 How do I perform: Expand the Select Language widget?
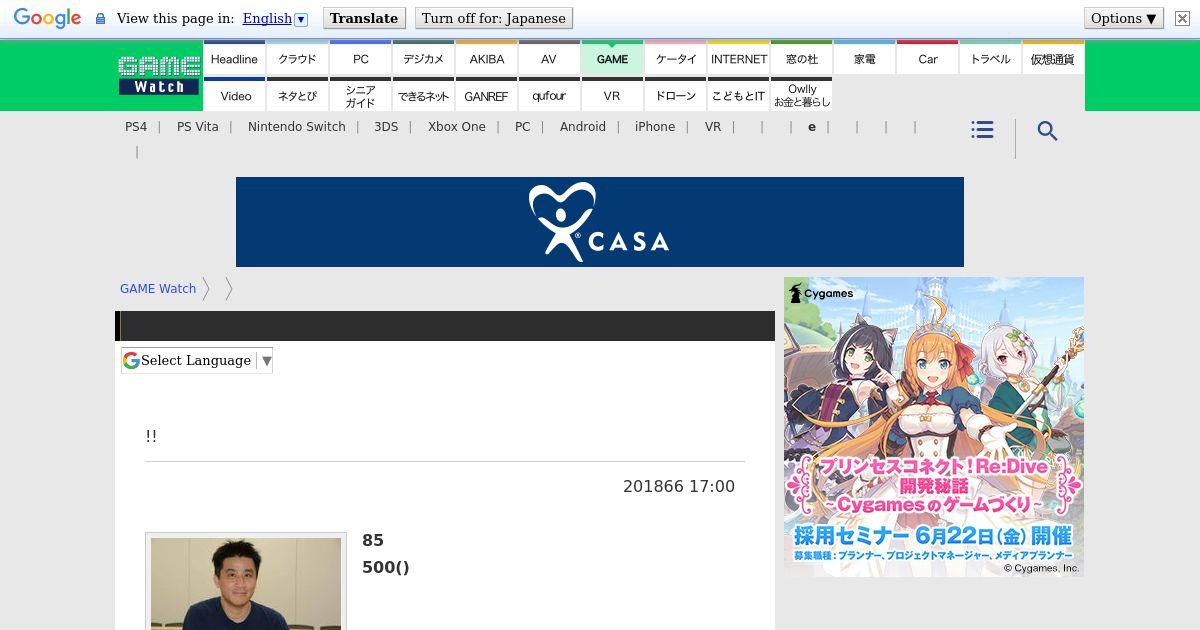pos(197,361)
